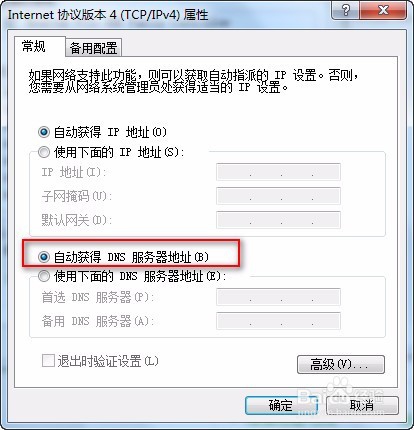
Task: Click the 自动获得 IP 地址 label text
Action: point(110,132)
